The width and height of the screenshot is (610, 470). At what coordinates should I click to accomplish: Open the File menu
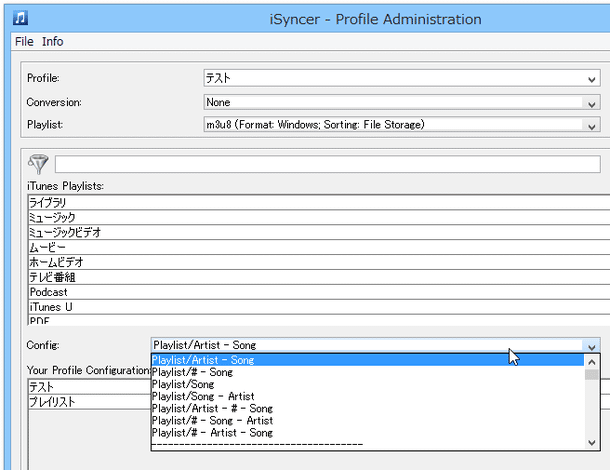pyautogui.click(x=24, y=41)
